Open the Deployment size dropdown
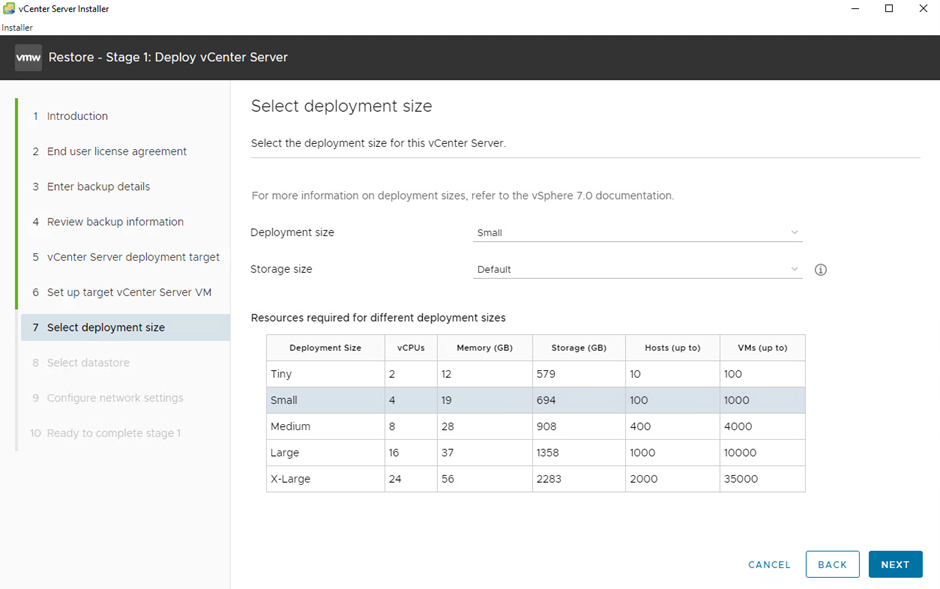Viewport: 940px width, 589px height. tap(637, 233)
